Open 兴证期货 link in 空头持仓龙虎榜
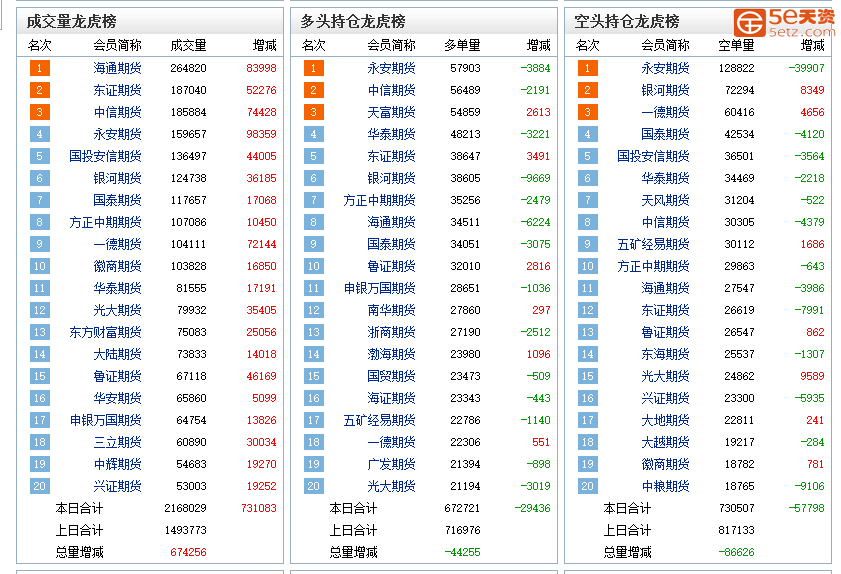841x574 pixels. pyautogui.click(x=666, y=398)
